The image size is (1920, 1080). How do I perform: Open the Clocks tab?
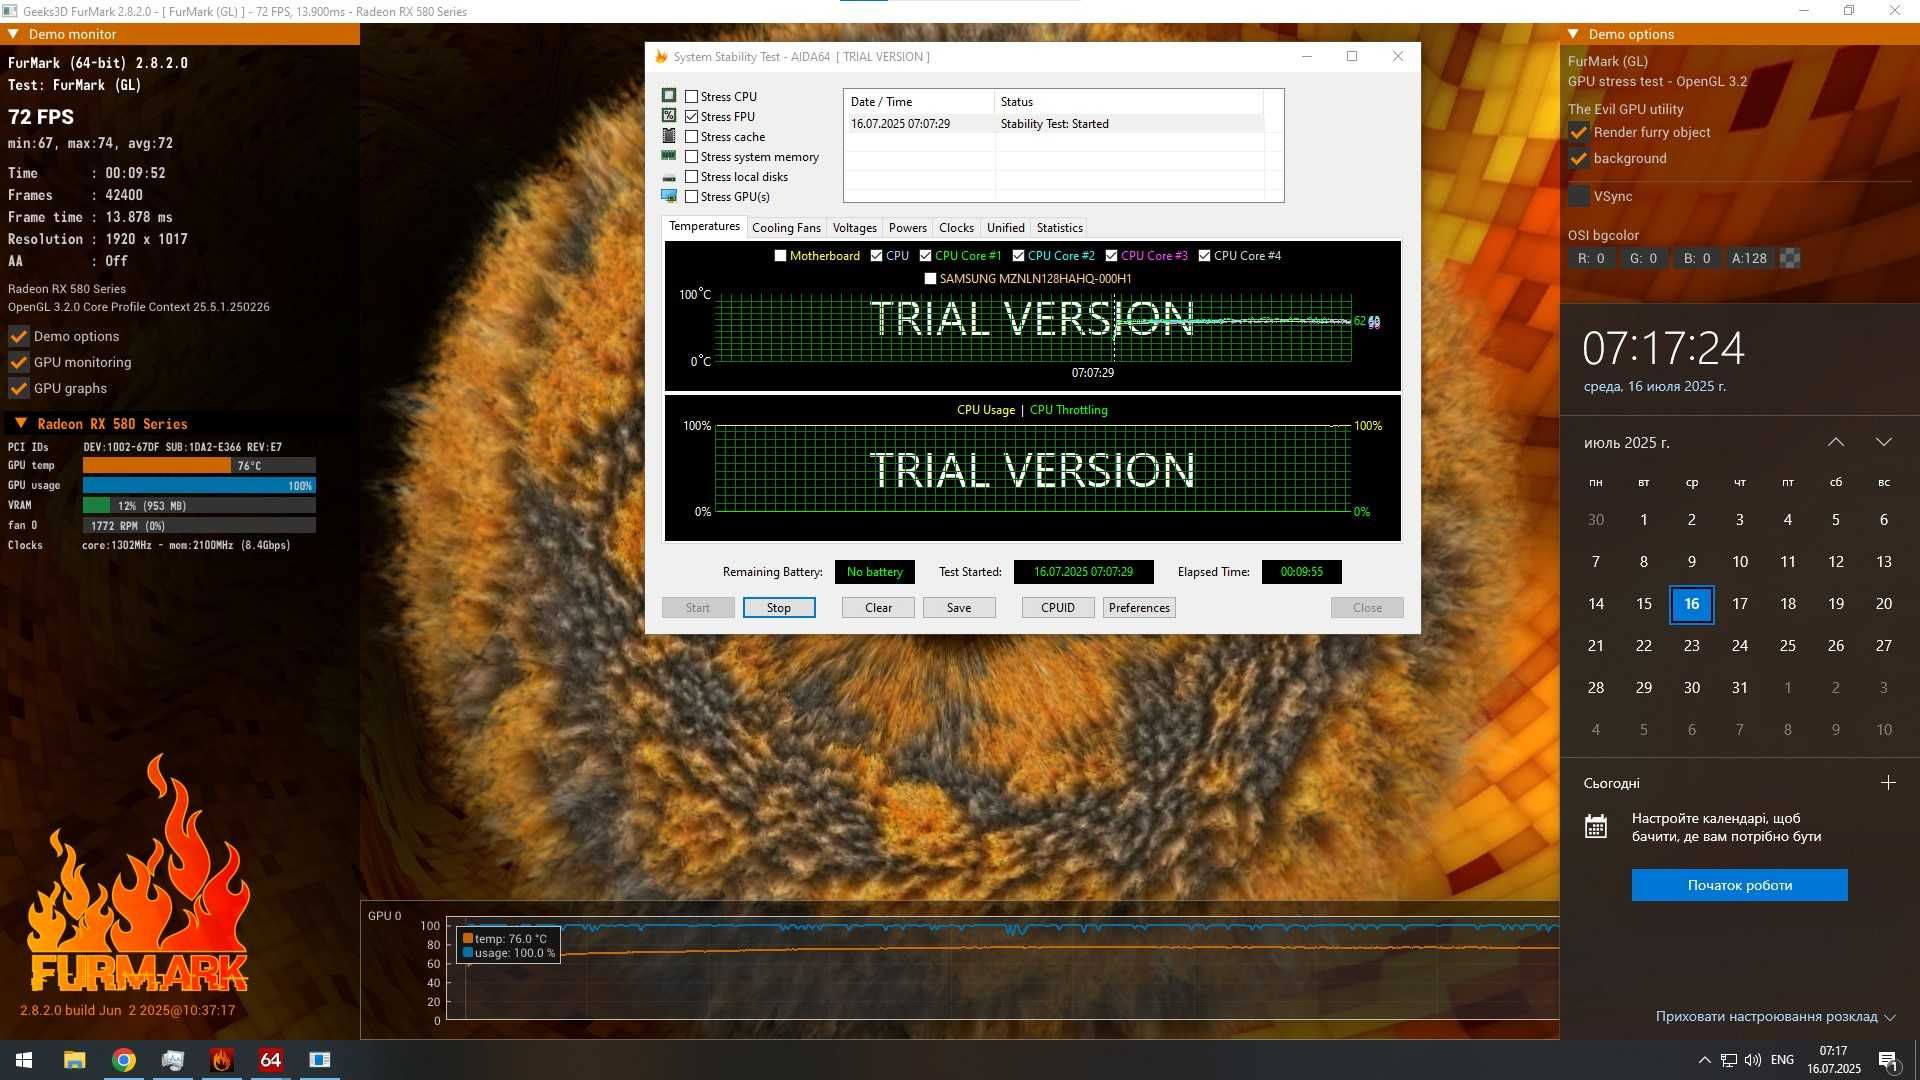click(956, 228)
